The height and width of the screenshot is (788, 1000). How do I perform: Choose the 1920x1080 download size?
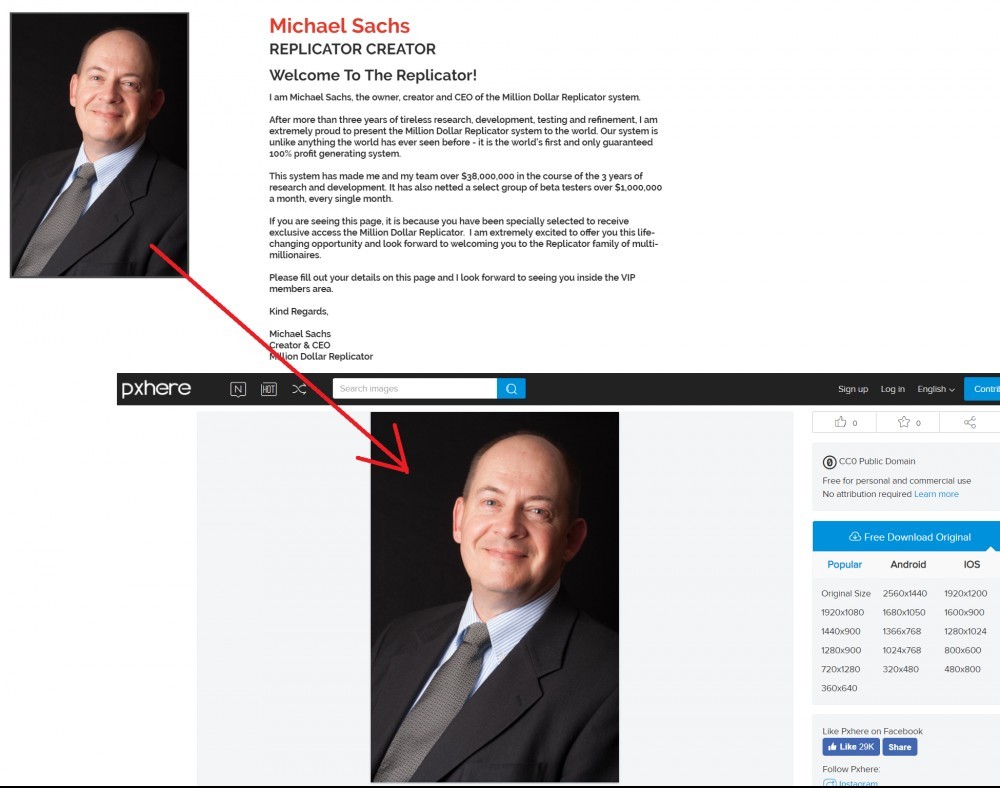[842, 612]
